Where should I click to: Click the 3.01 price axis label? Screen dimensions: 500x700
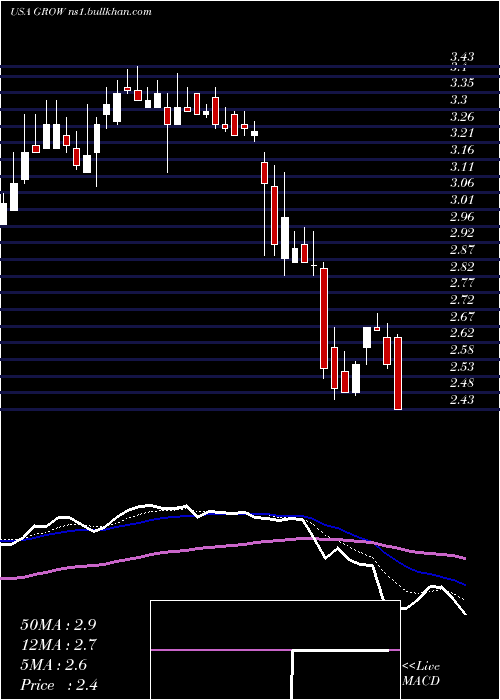coord(462,200)
